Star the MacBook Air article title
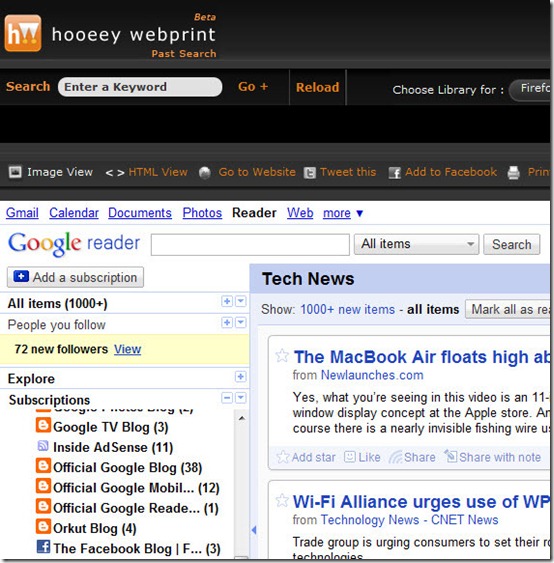Image resolution: width=554 pixels, height=563 pixels. coord(282,355)
